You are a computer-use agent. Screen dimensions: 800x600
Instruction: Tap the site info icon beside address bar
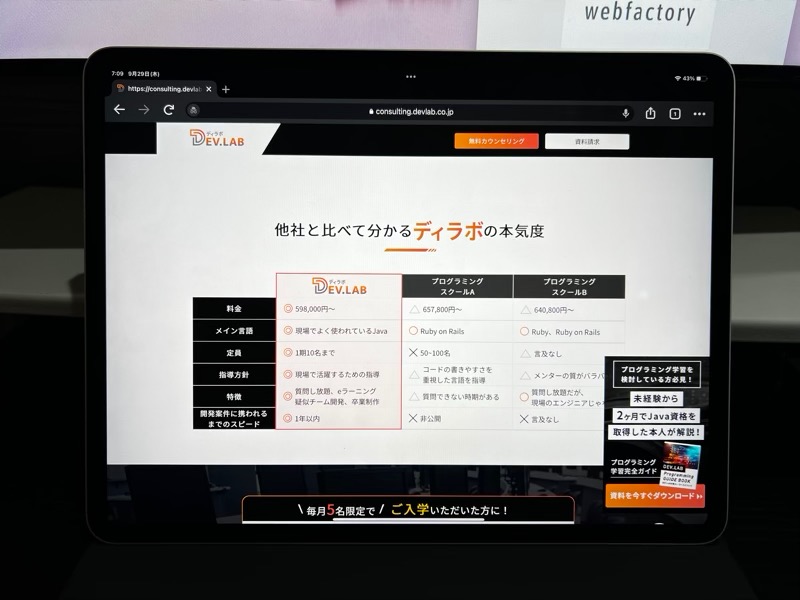point(193,111)
